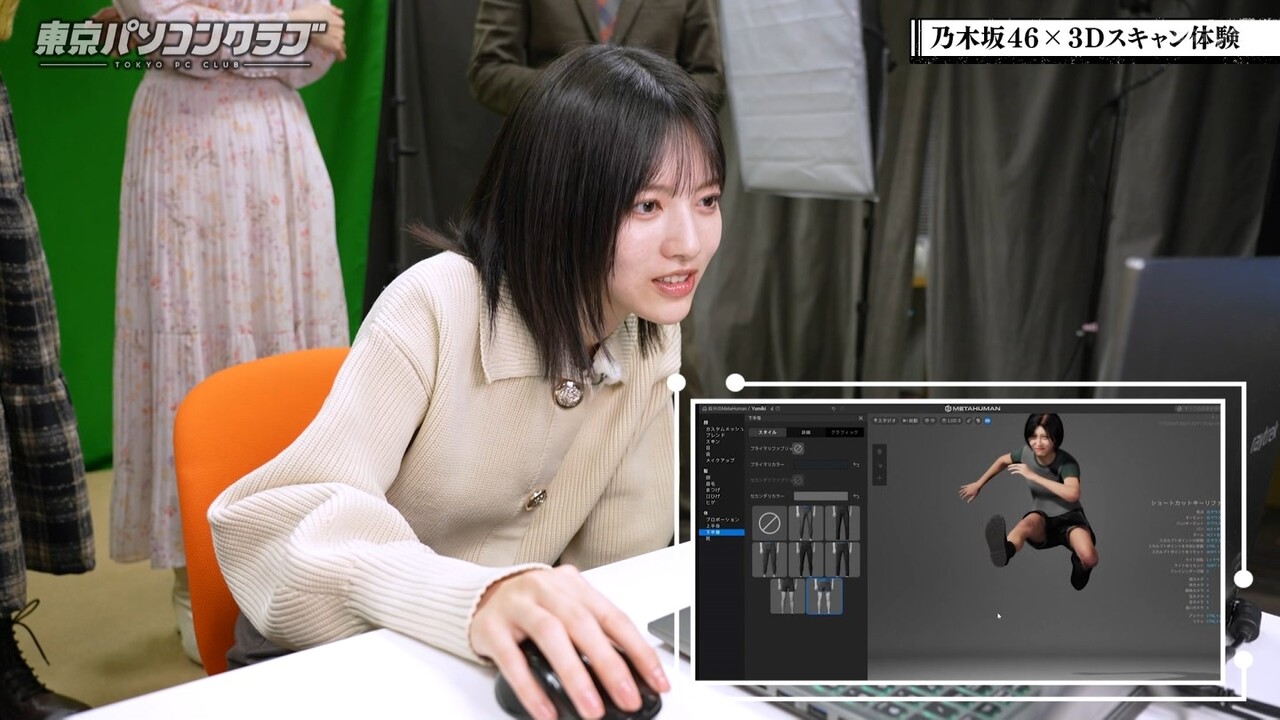Click the plus icon in viewport side strip
The height and width of the screenshot is (720, 1280).
pos(880,478)
